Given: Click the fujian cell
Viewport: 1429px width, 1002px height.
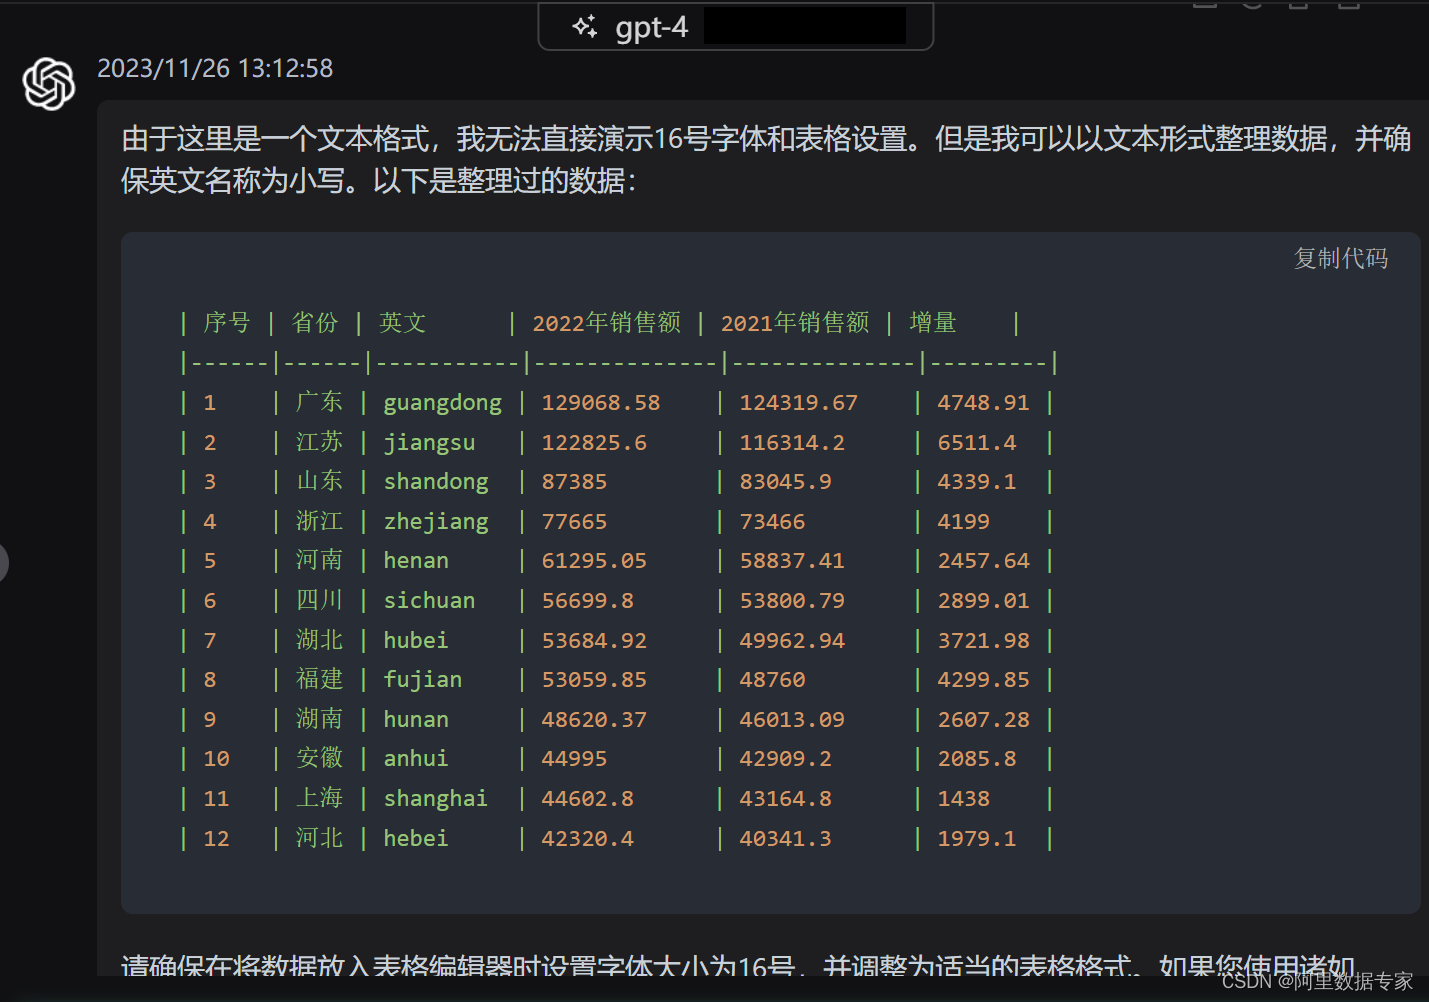Looking at the screenshot, I should pyautogui.click(x=423, y=680).
